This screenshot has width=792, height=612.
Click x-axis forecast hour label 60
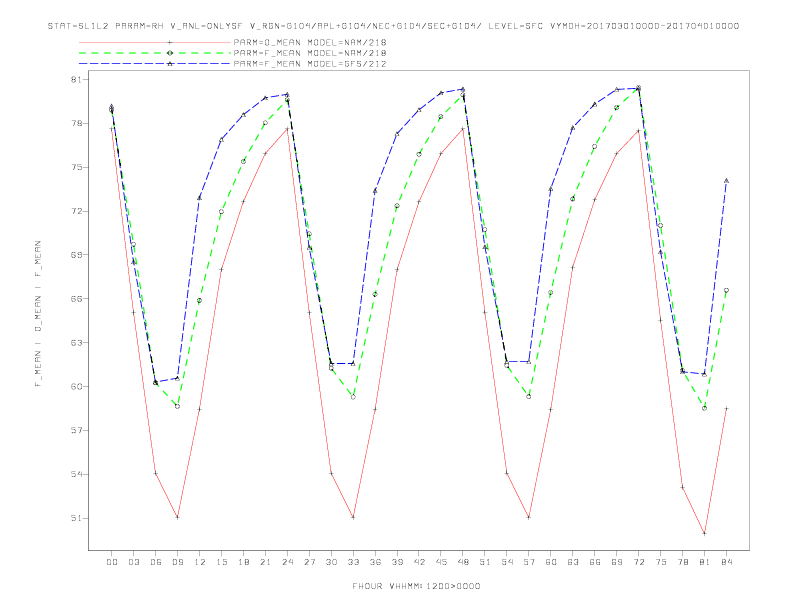tap(551, 562)
